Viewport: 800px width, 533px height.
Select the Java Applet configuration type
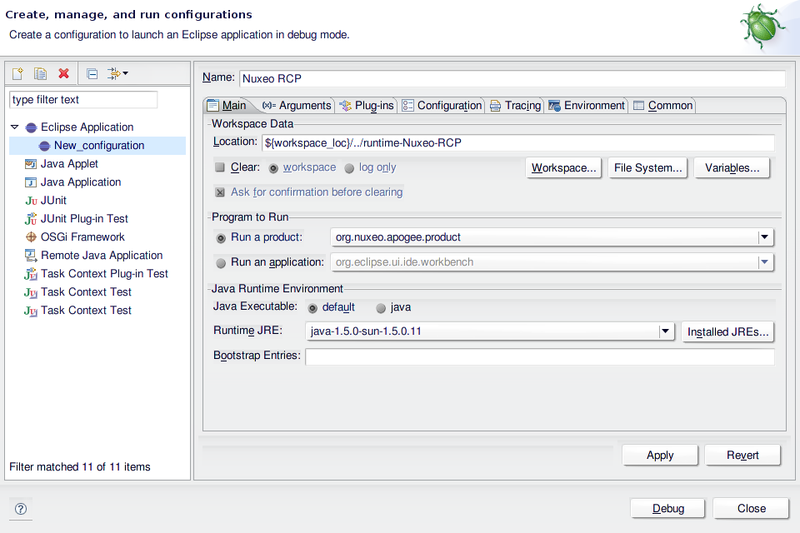point(69,164)
